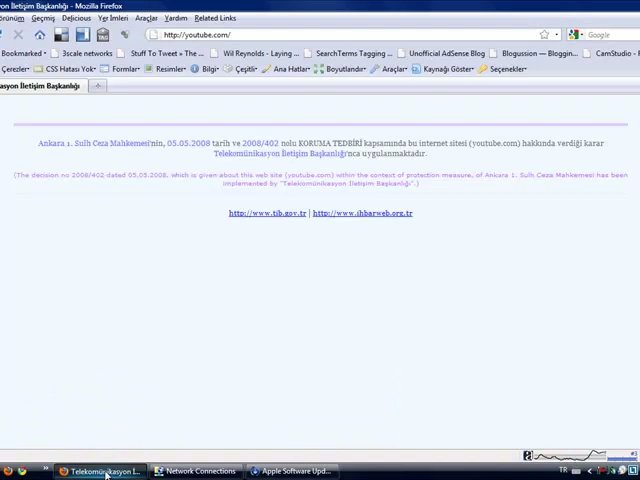Open the CamStudio bookmark
Image resolution: width=640 pixels, height=480 pixels.
tap(611, 53)
